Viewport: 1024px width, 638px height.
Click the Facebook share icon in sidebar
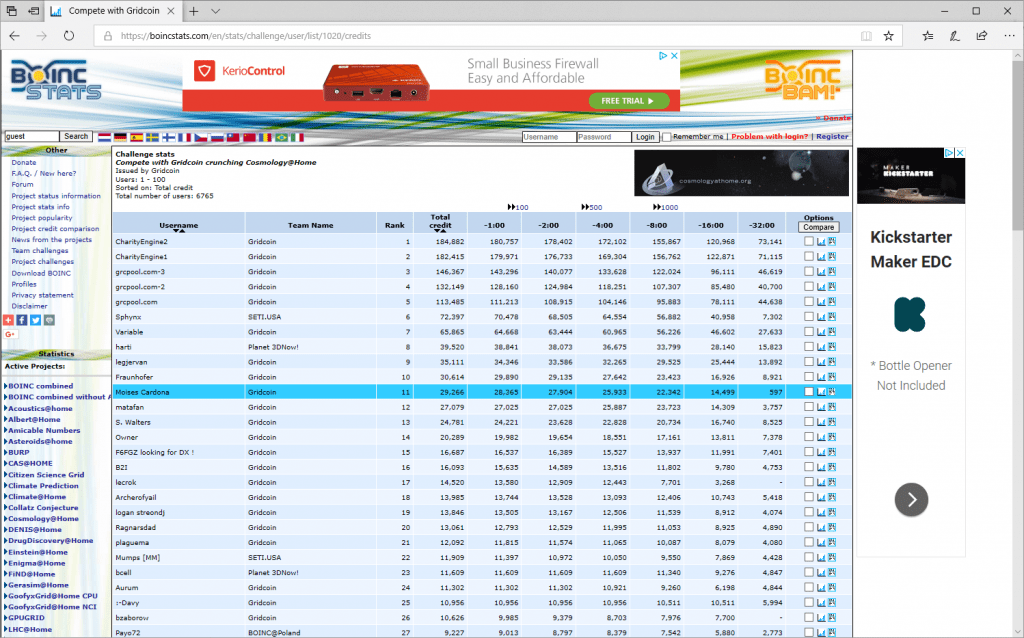tap(22, 320)
